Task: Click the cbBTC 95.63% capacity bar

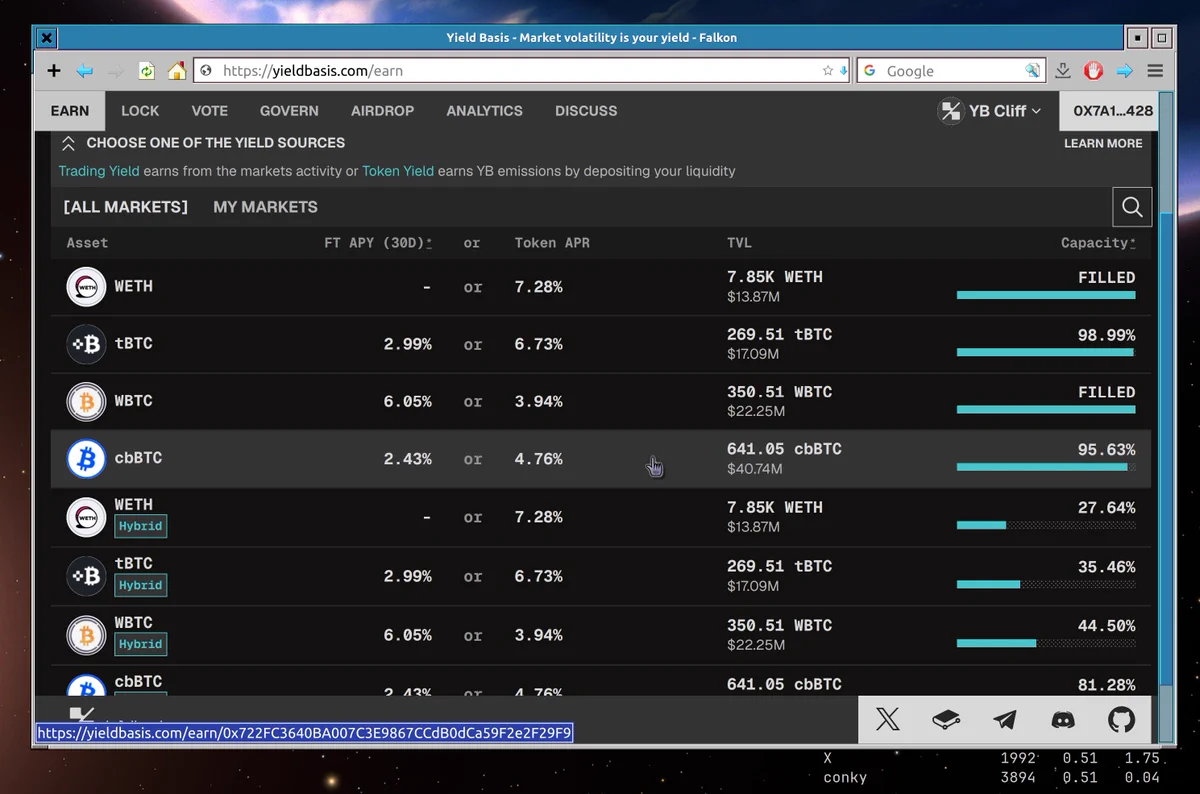Action: point(1046,467)
